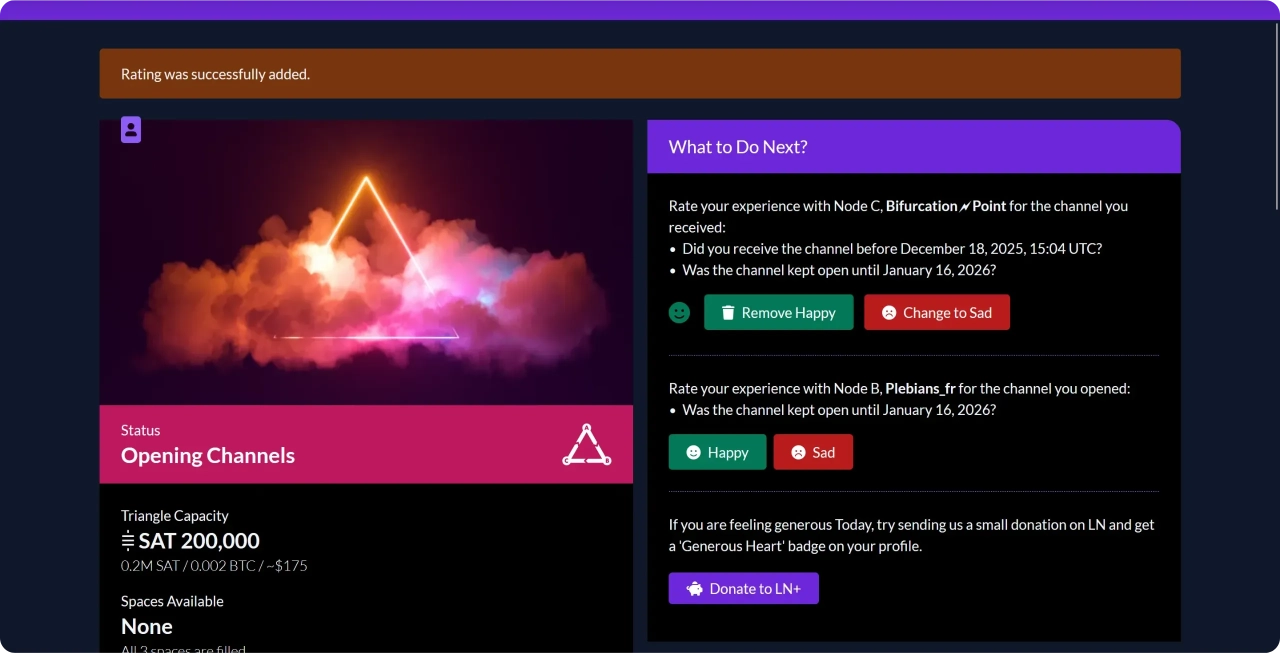Rate Plebians_fr as Sad
This screenshot has height=653, width=1280.
pos(812,452)
